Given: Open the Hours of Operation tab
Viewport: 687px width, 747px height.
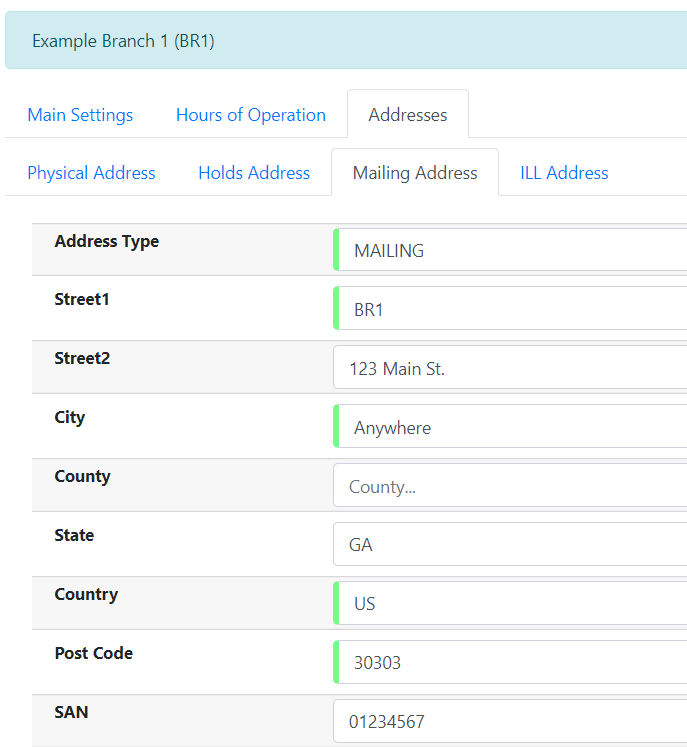Looking at the screenshot, I should coord(250,115).
